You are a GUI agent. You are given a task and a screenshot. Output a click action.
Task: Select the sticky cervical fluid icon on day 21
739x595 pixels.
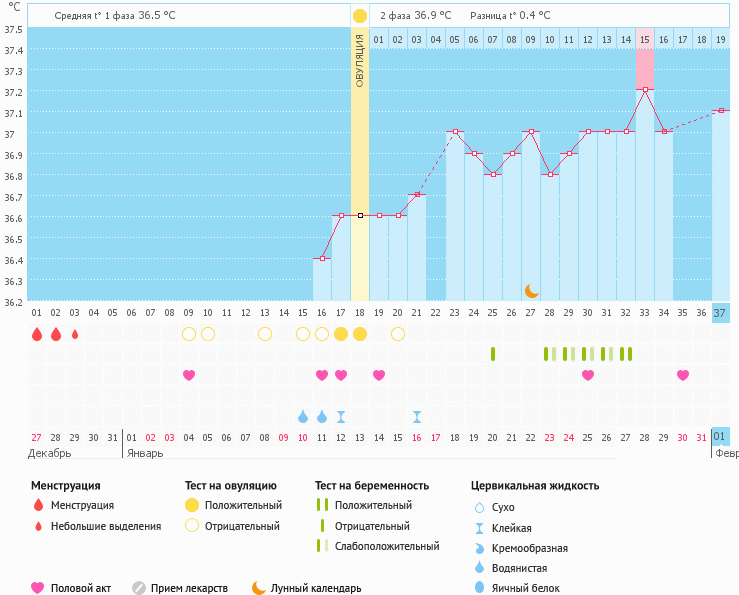click(x=417, y=416)
